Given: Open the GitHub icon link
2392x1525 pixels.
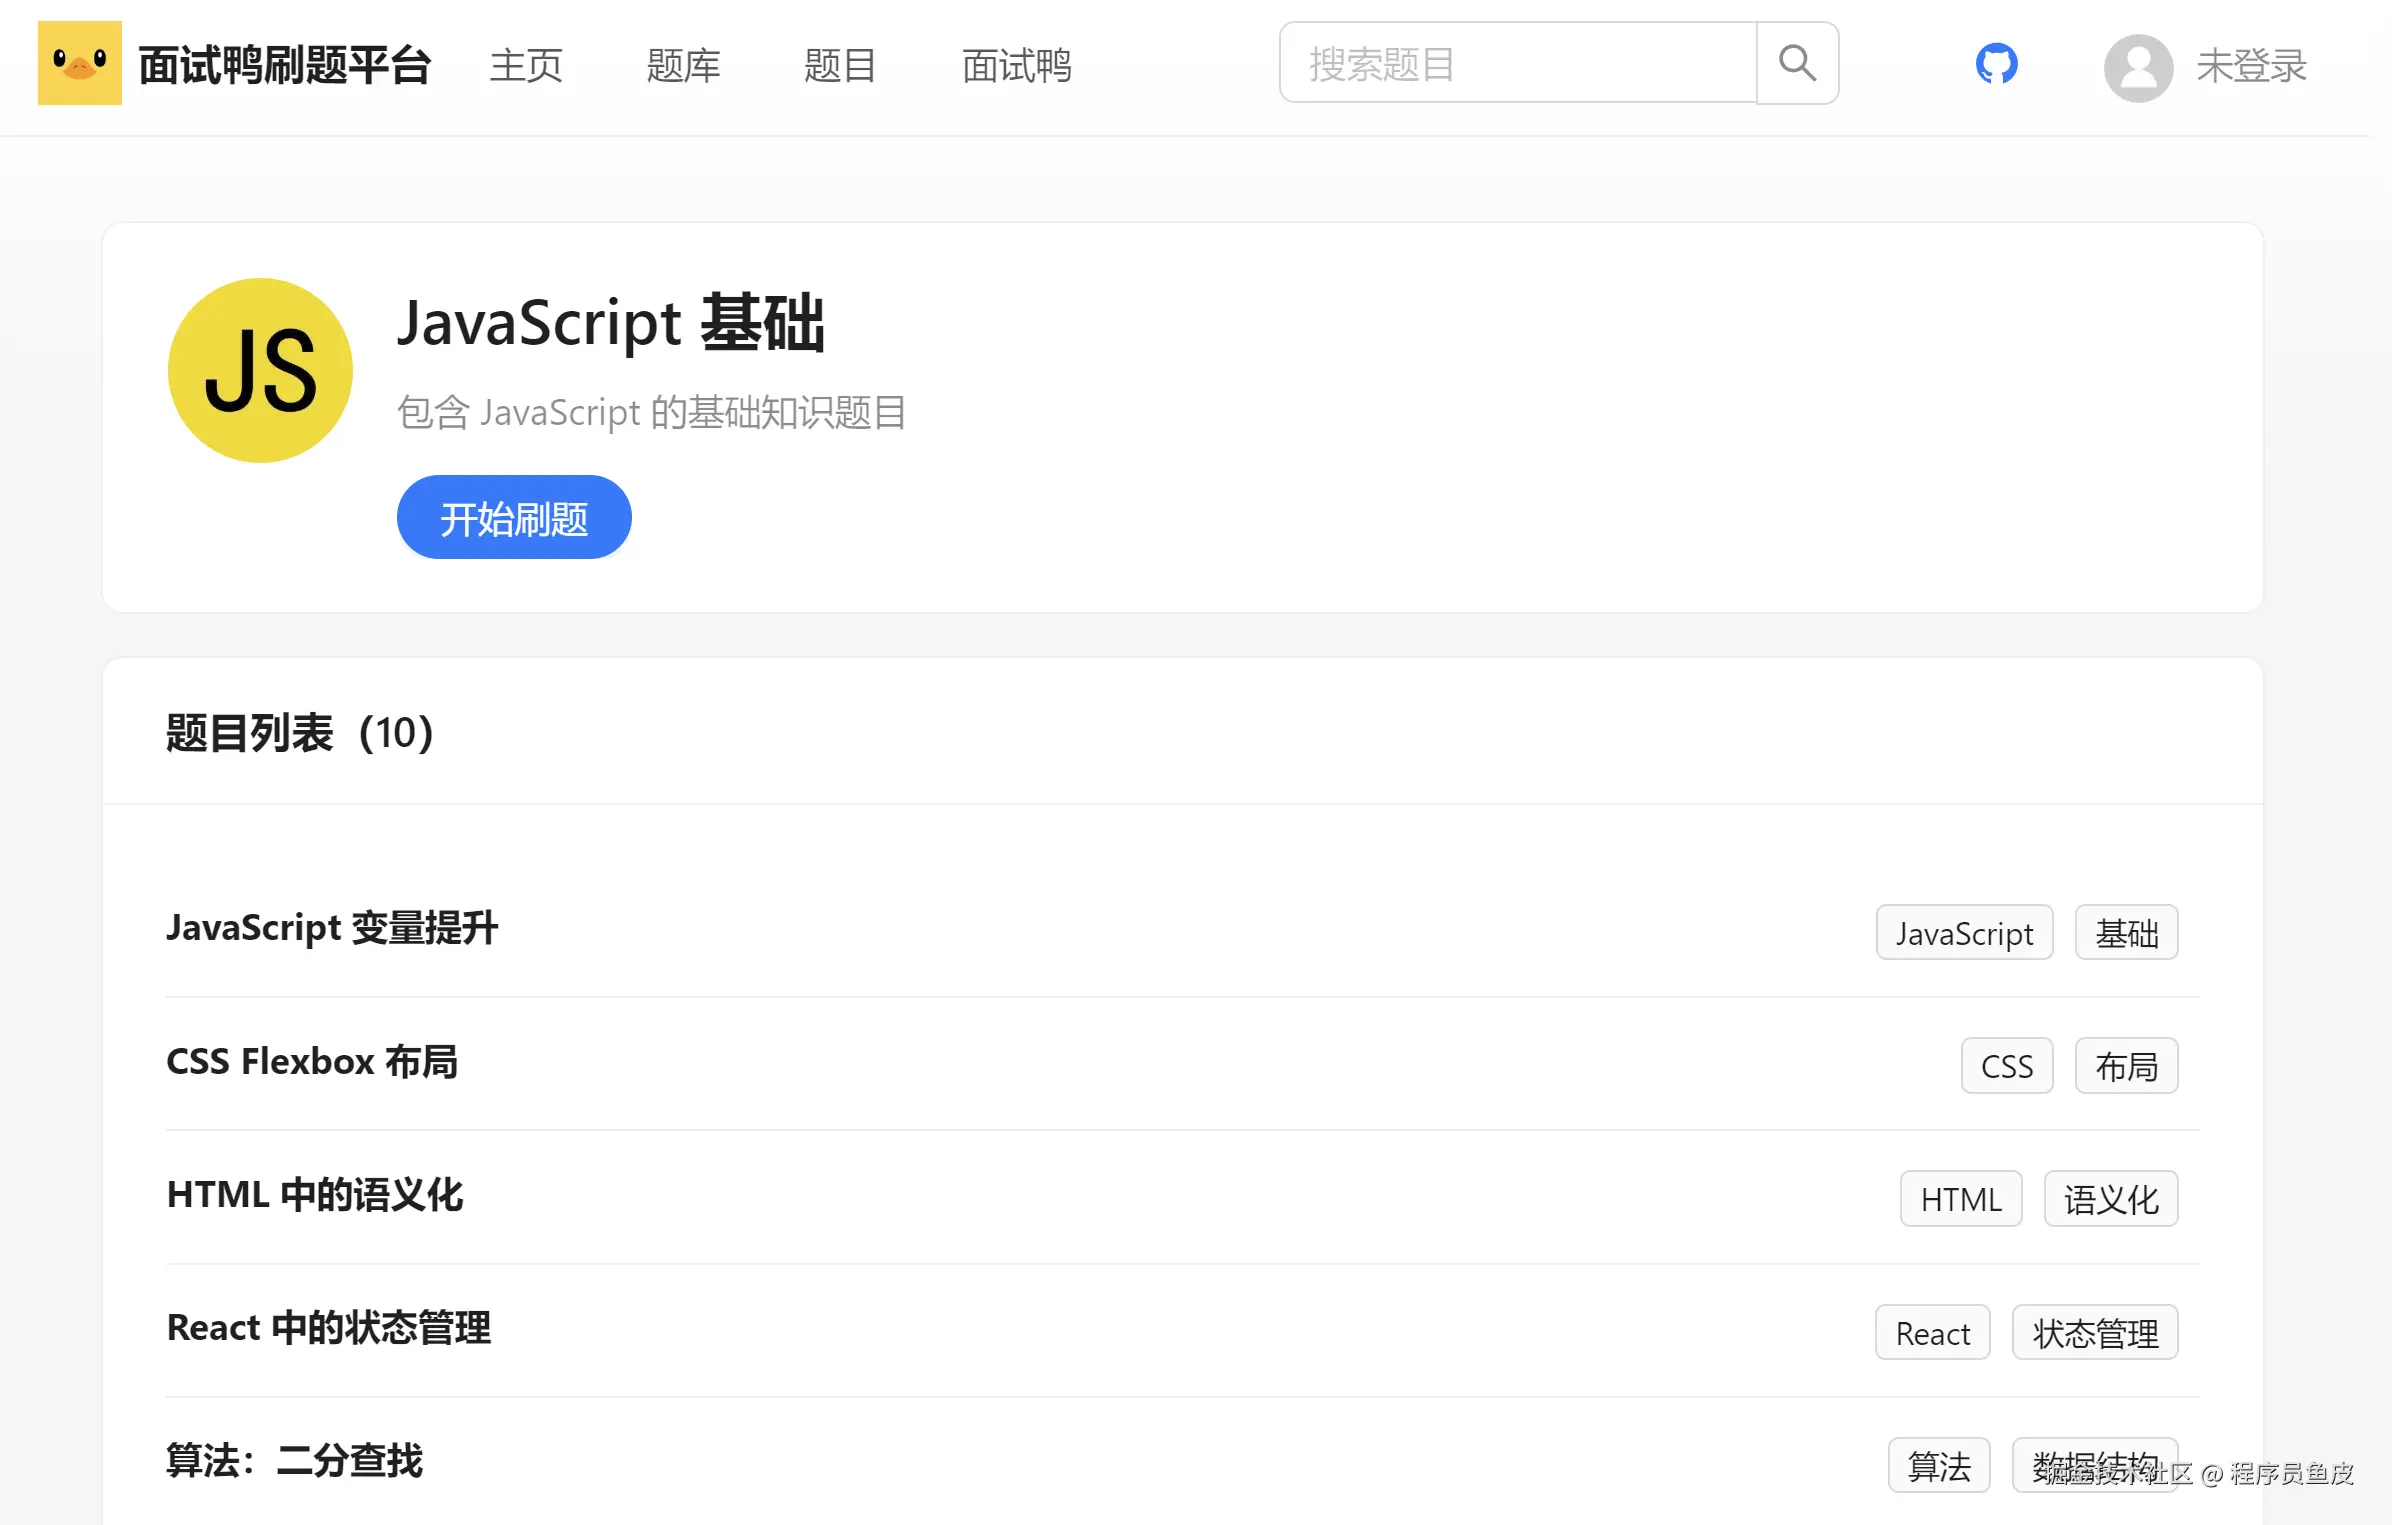Looking at the screenshot, I should pos(1996,64).
